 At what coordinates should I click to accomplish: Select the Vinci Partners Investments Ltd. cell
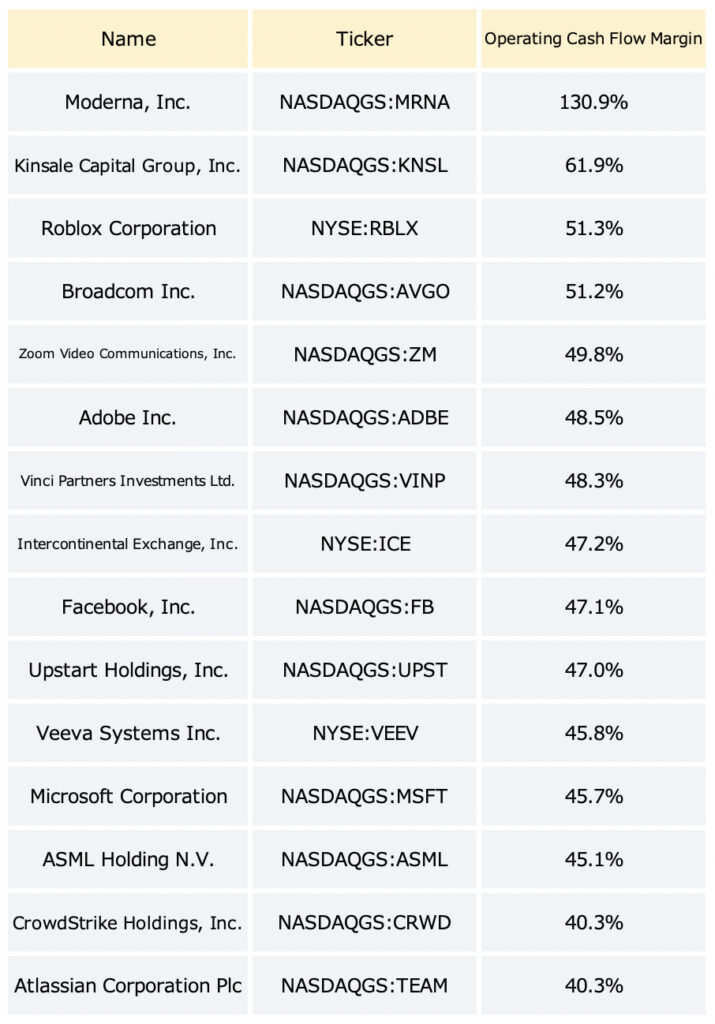pyautogui.click(x=128, y=481)
